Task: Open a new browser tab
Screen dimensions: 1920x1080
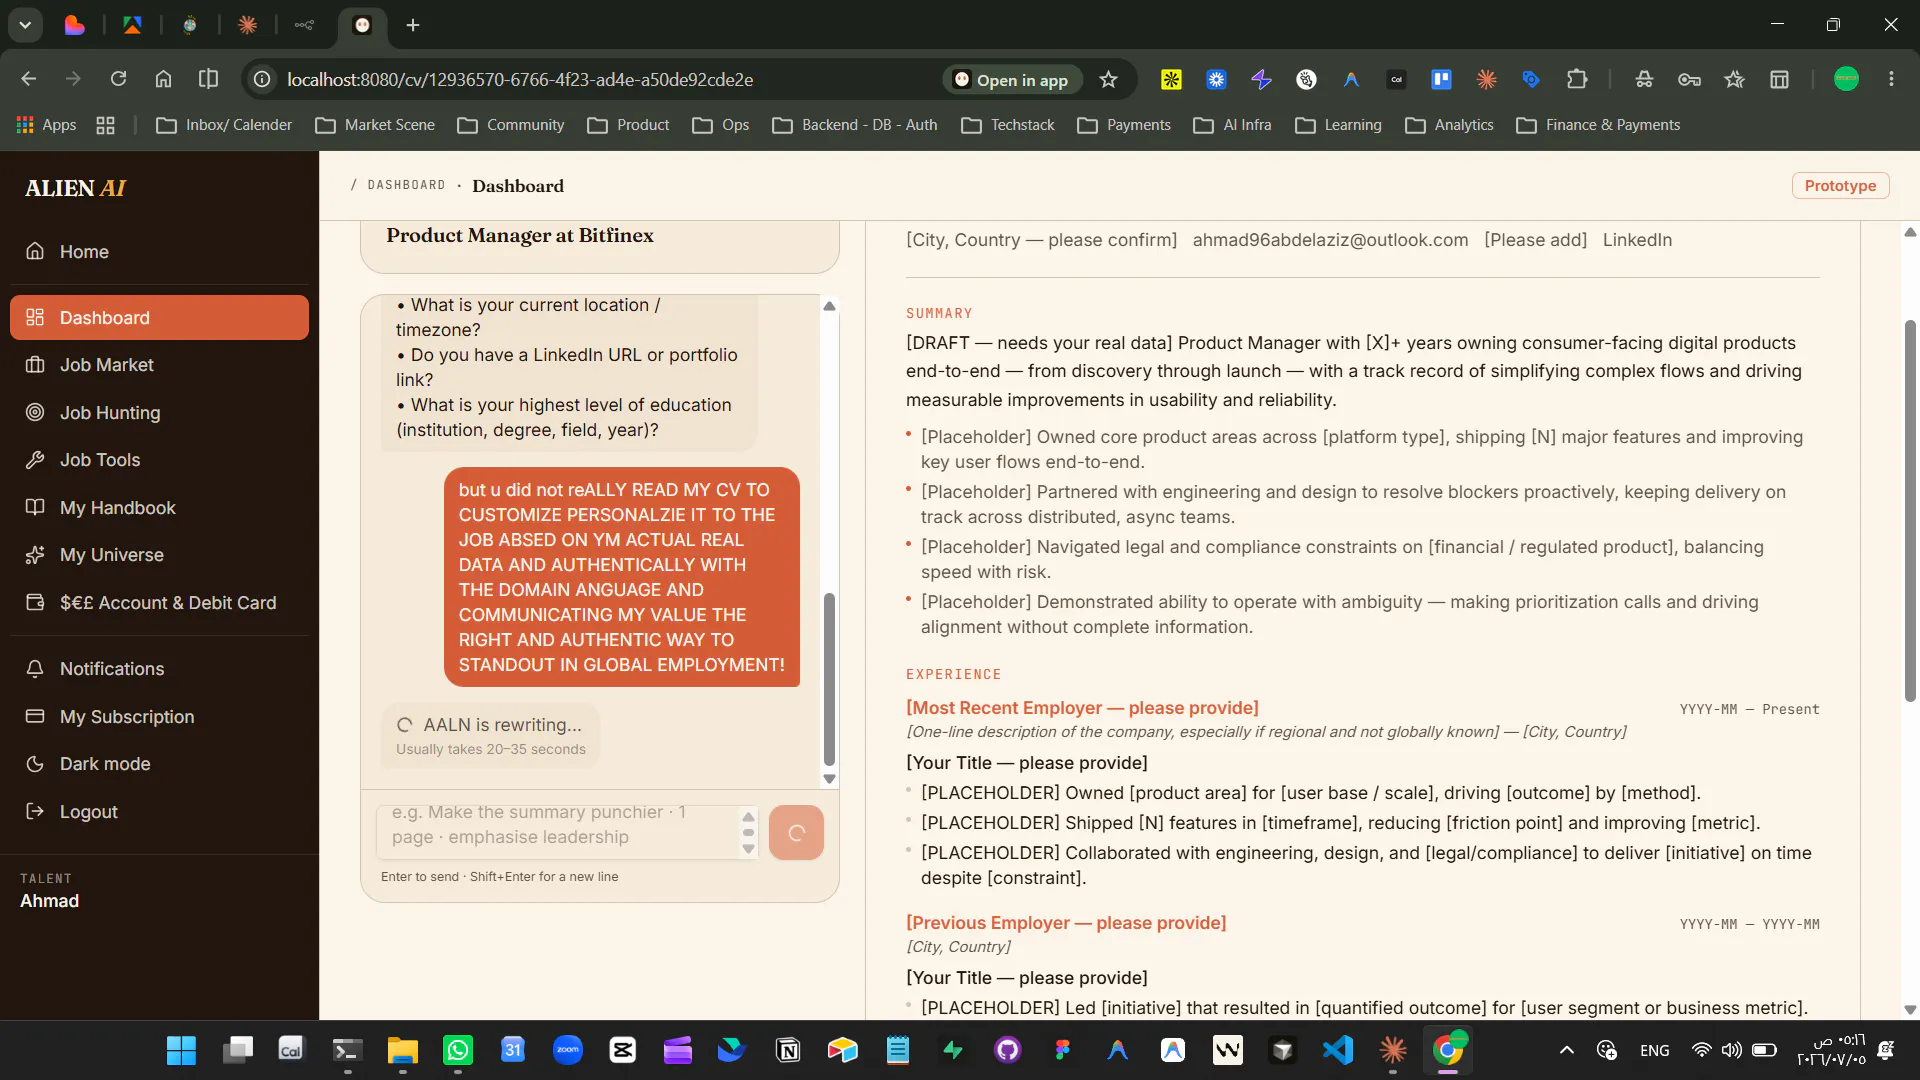Action: pyautogui.click(x=413, y=25)
